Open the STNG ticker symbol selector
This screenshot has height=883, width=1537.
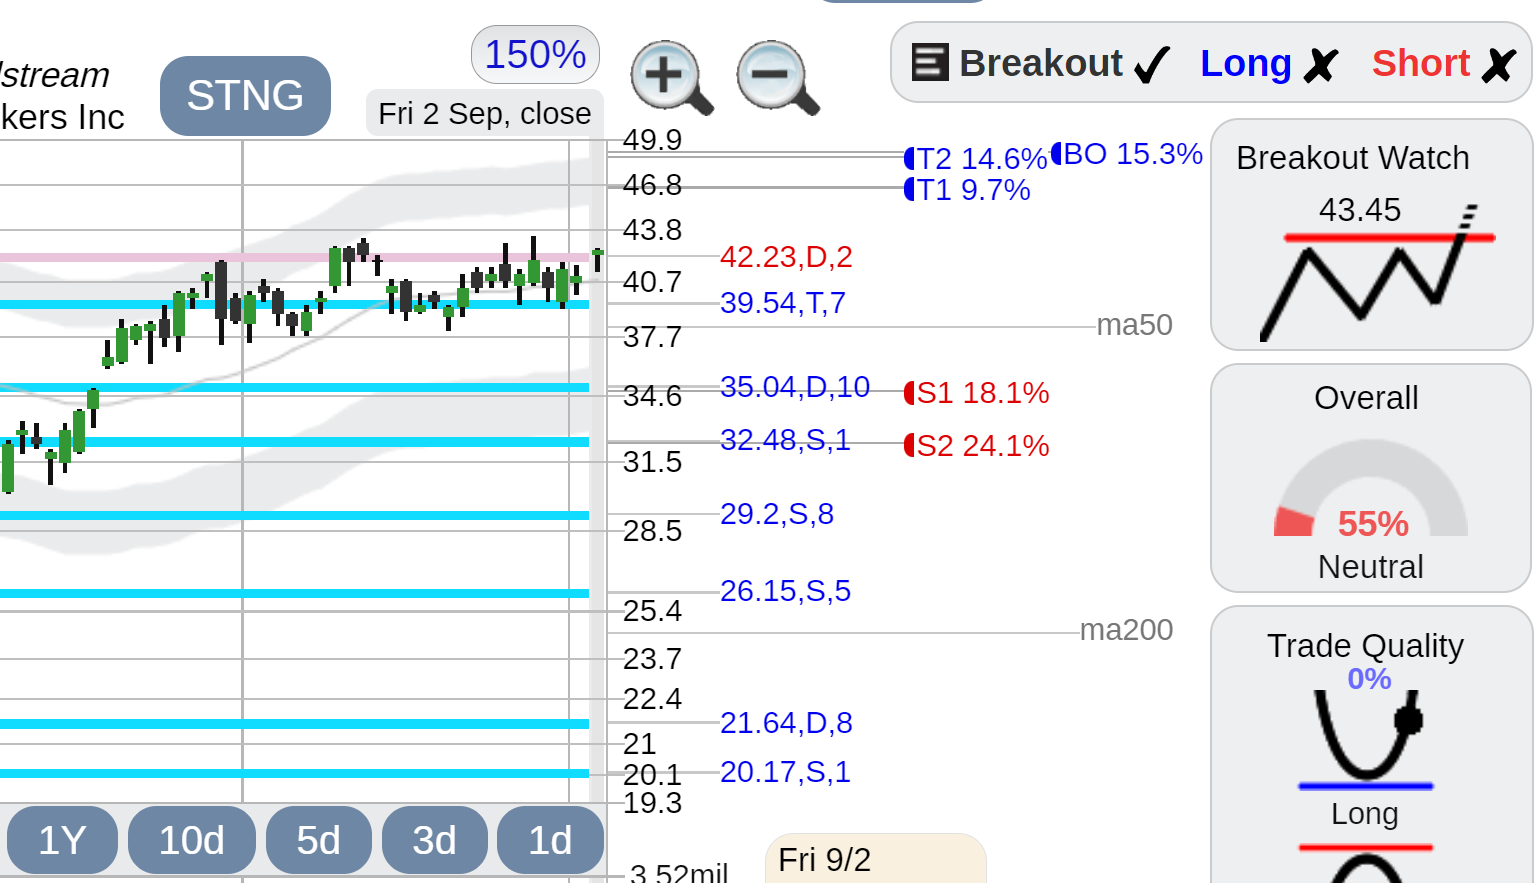tap(245, 96)
